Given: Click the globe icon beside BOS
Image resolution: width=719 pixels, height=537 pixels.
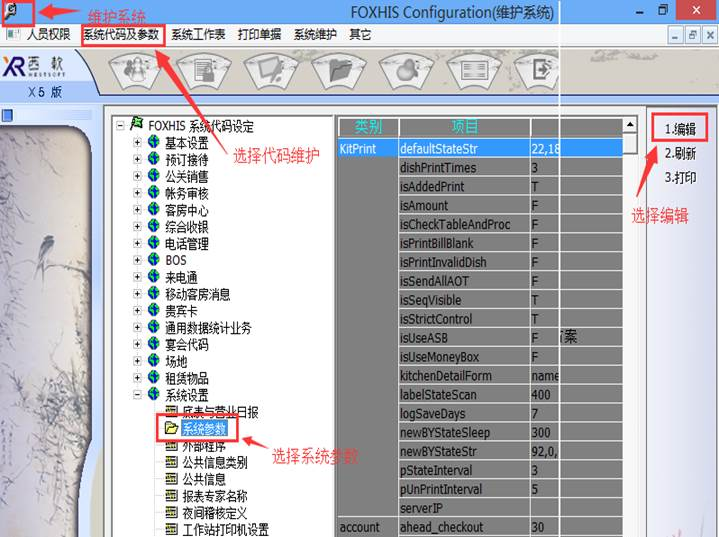Looking at the screenshot, I should coord(154,260).
